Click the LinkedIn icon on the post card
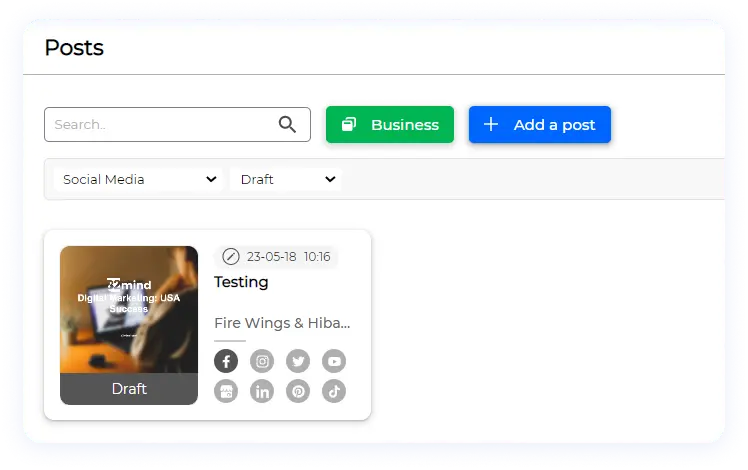This screenshot has width=748, height=470. (262, 391)
